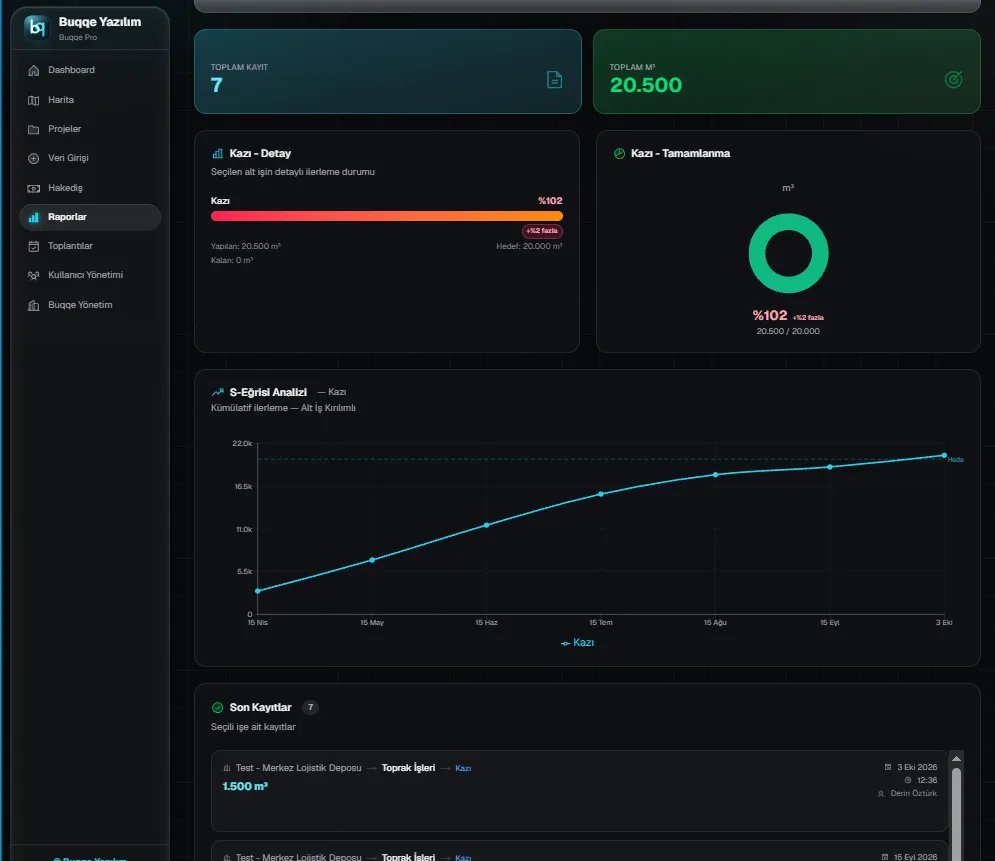This screenshot has height=861, width=995.
Task: Click the Kazı - Tamamlanma pie icon
Action: [x=619, y=154]
